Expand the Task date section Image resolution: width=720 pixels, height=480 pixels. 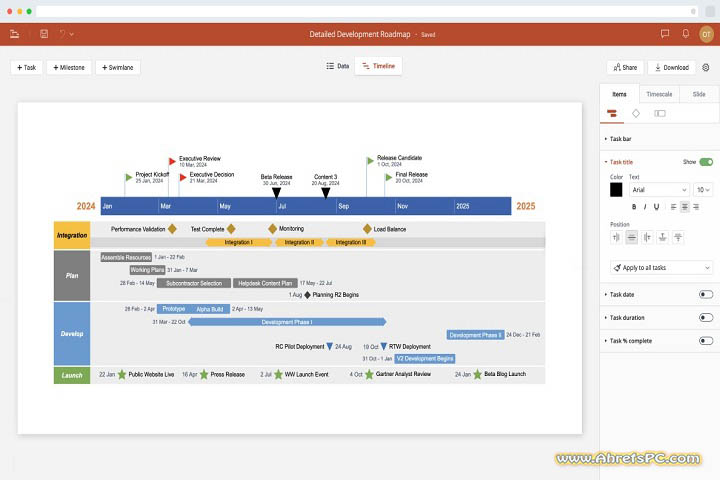[621, 294]
